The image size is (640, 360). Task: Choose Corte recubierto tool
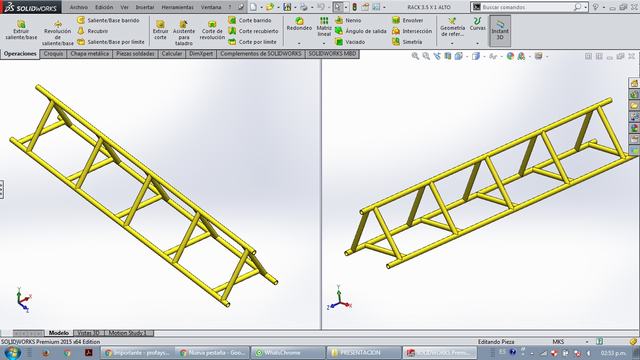click(253, 31)
